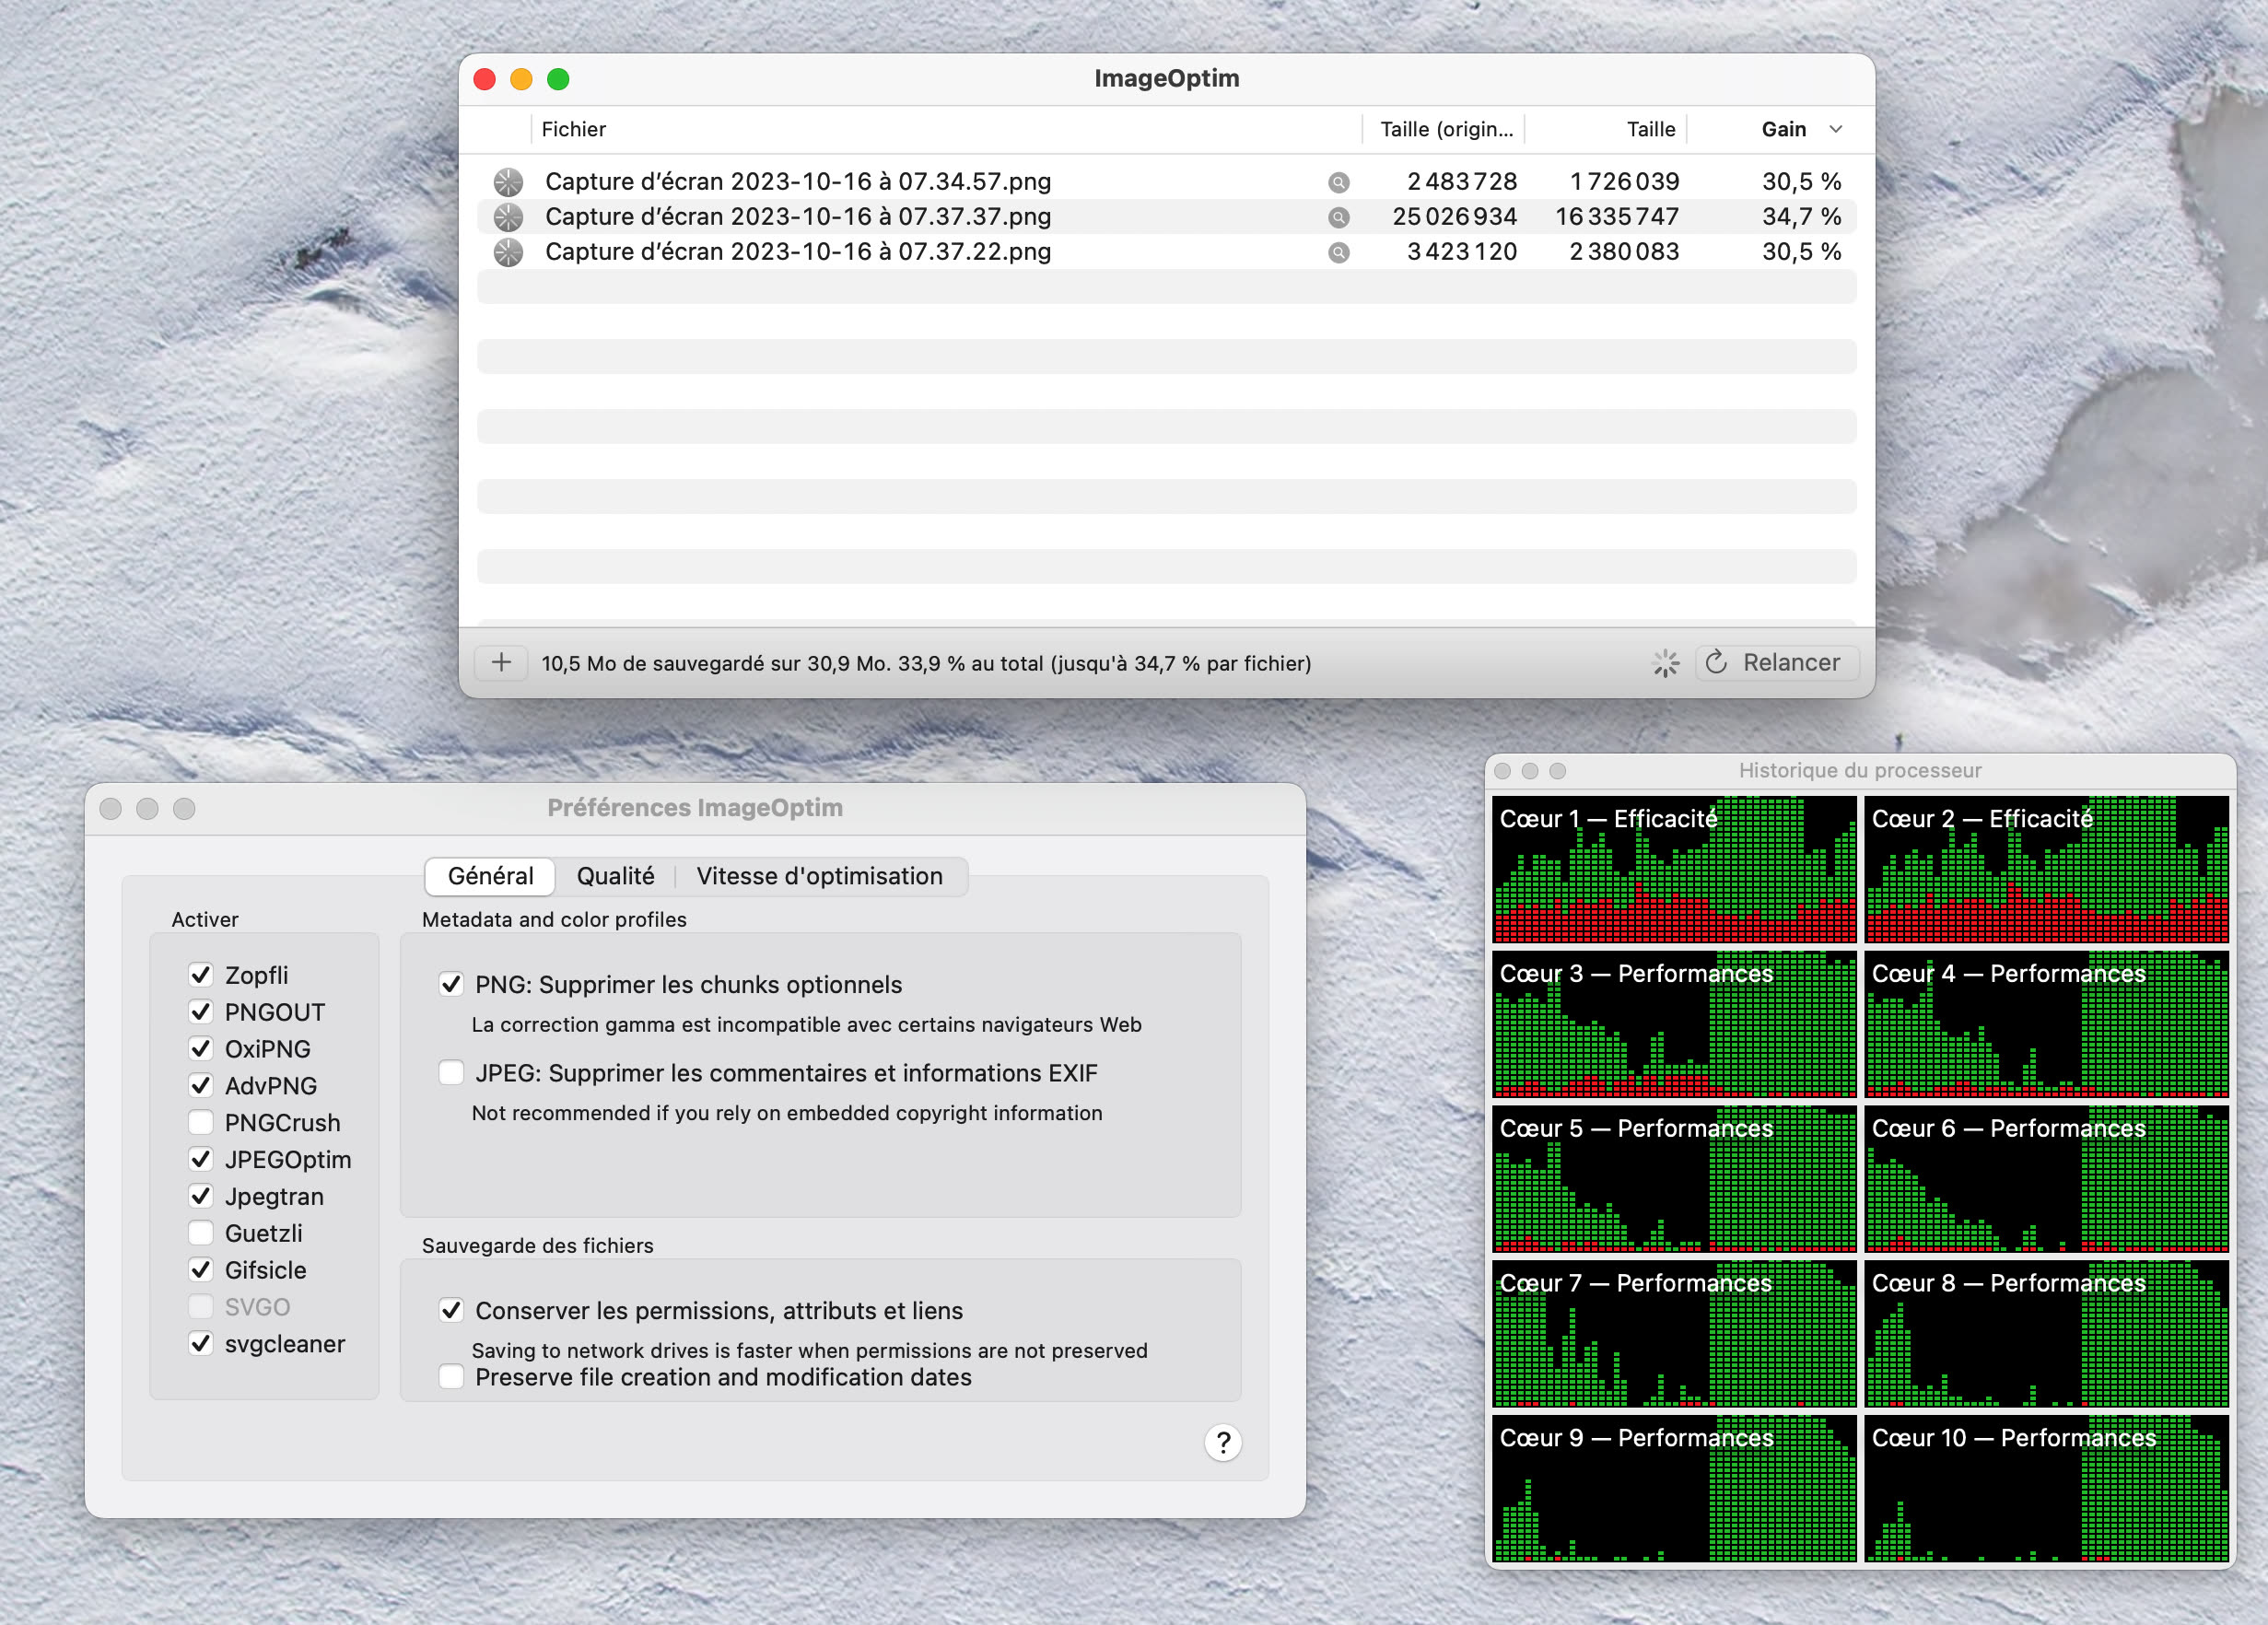Toggle the Gifsicle checkbox
This screenshot has width=2268, height=1625.
(201, 1270)
